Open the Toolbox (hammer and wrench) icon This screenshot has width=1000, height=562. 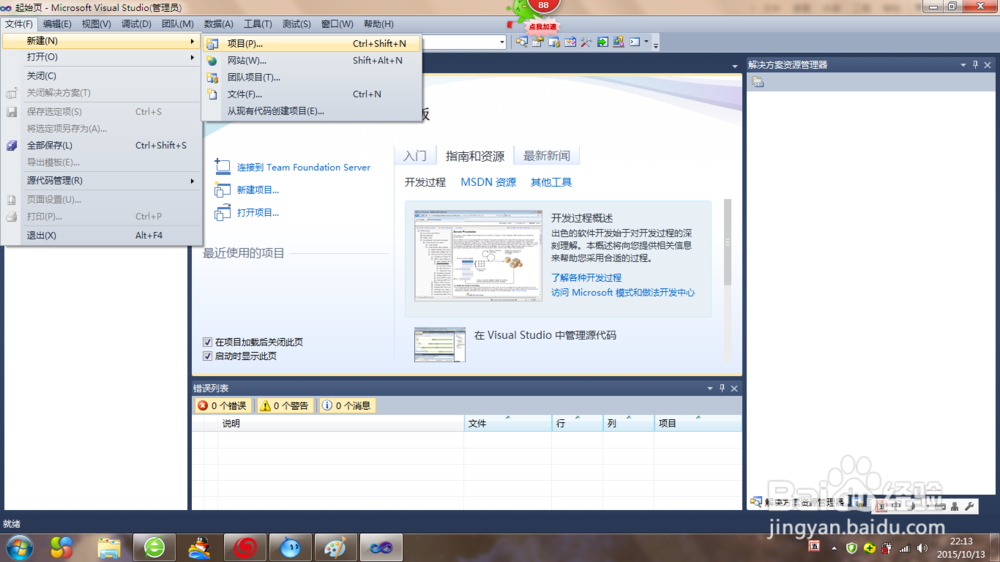(x=586, y=42)
